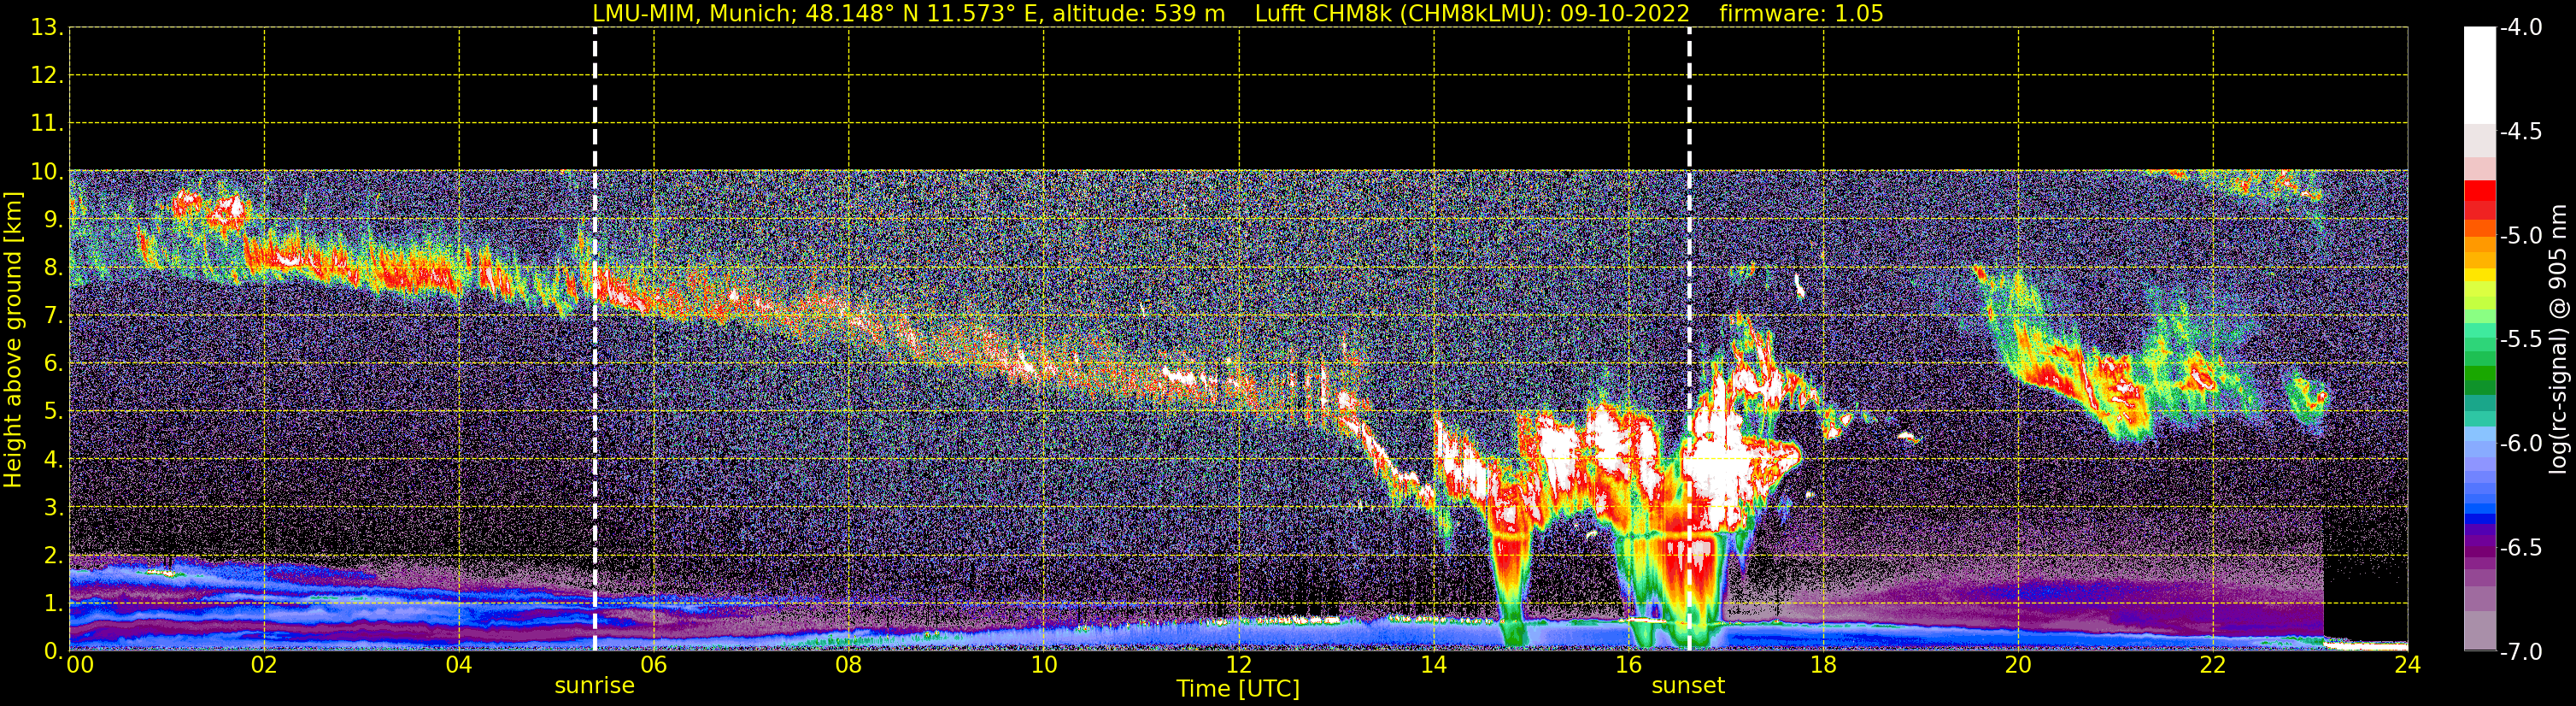Click the colorbar tick label '-5.5'

click(2520, 340)
